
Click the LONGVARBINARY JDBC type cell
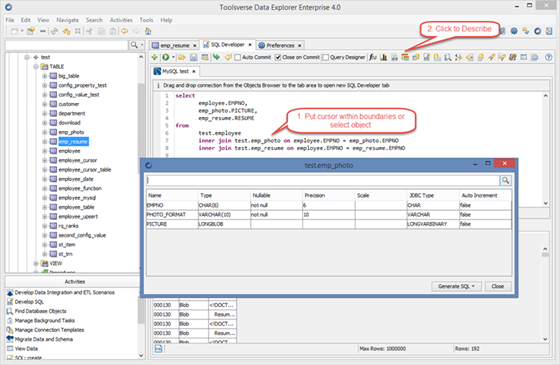[x=433, y=224]
